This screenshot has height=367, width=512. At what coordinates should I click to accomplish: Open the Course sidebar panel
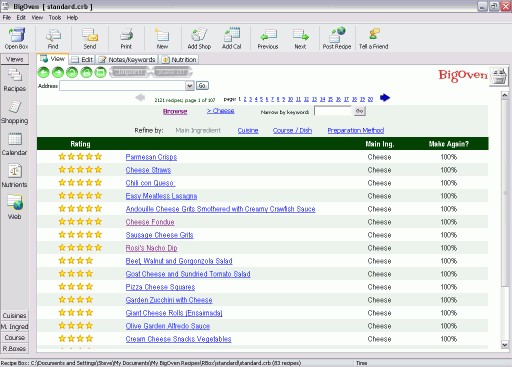tap(14, 338)
